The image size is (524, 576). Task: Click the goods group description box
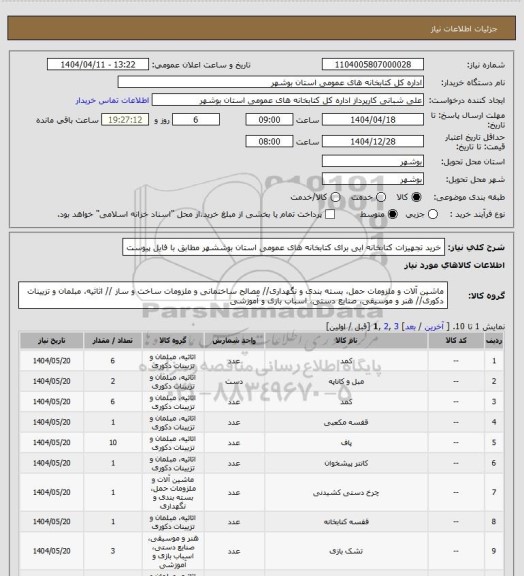tap(233, 296)
